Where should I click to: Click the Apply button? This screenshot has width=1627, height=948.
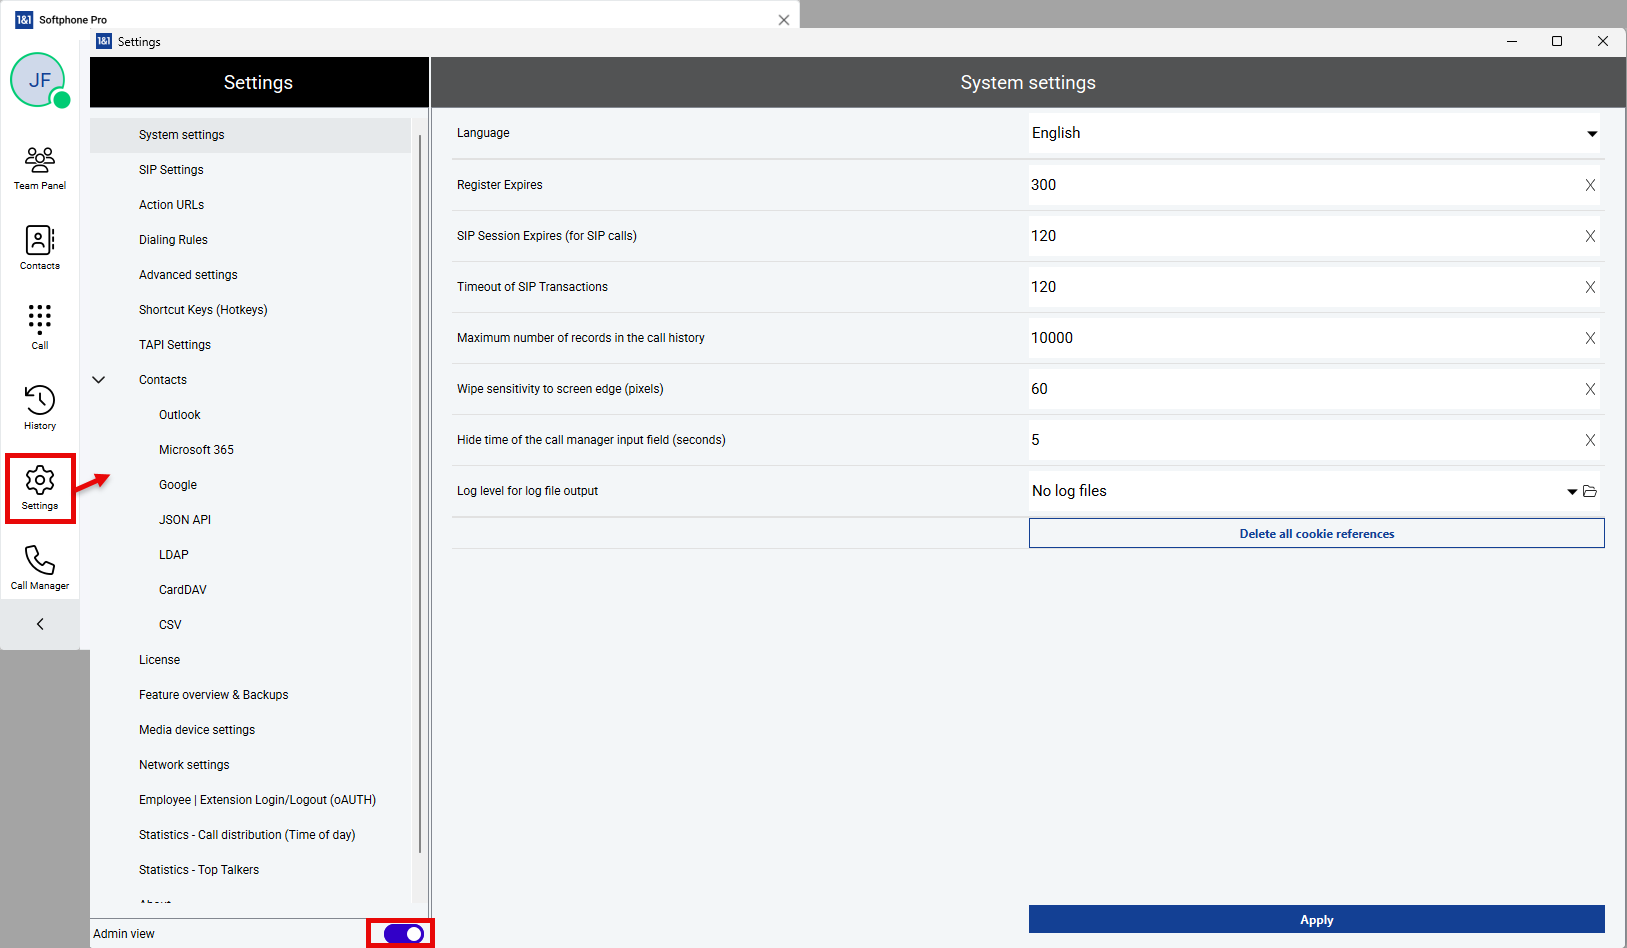[x=1316, y=920]
